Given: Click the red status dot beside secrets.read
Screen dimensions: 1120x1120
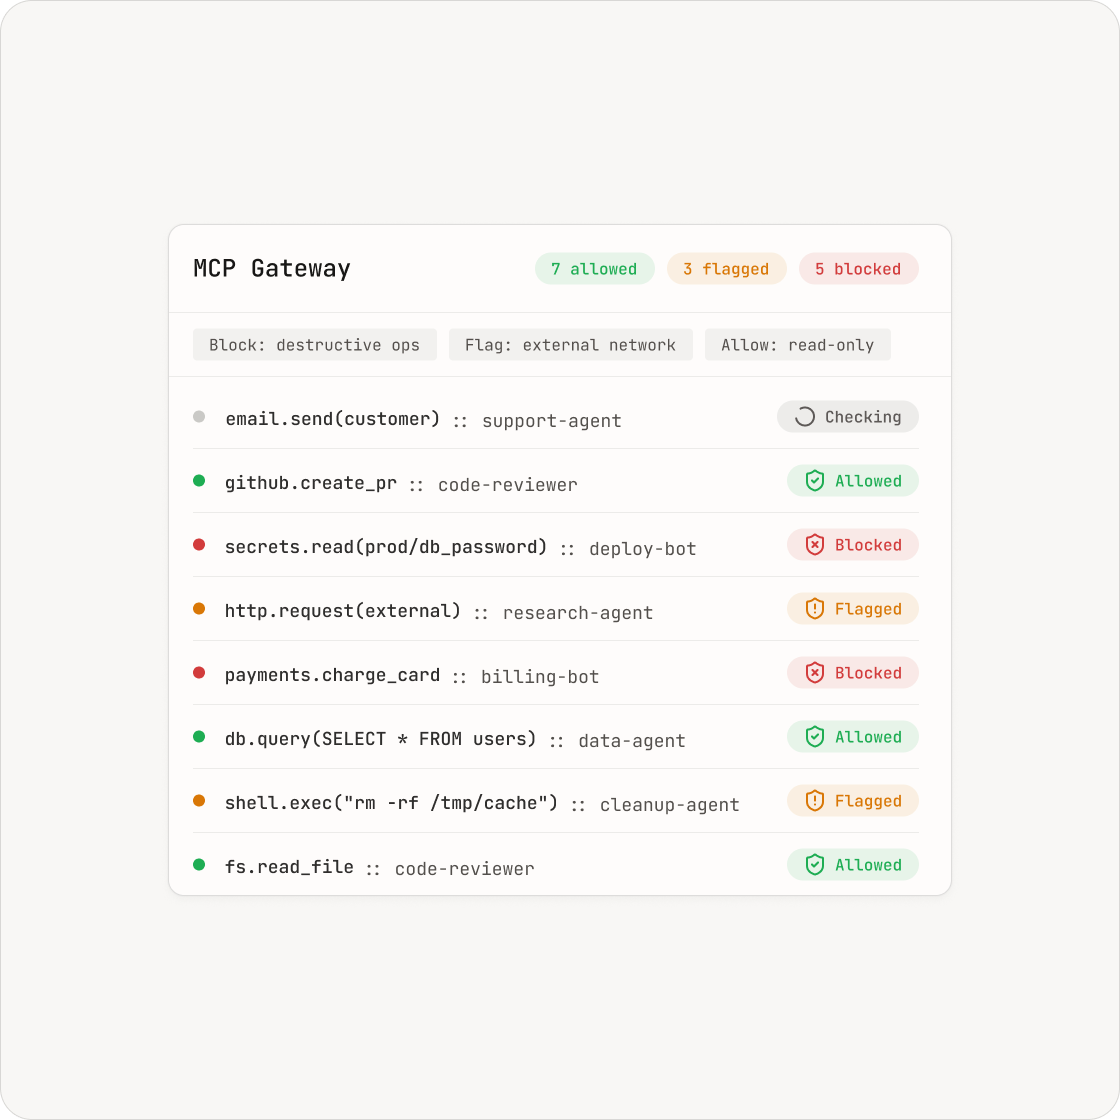Looking at the screenshot, I should click(x=199, y=545).
